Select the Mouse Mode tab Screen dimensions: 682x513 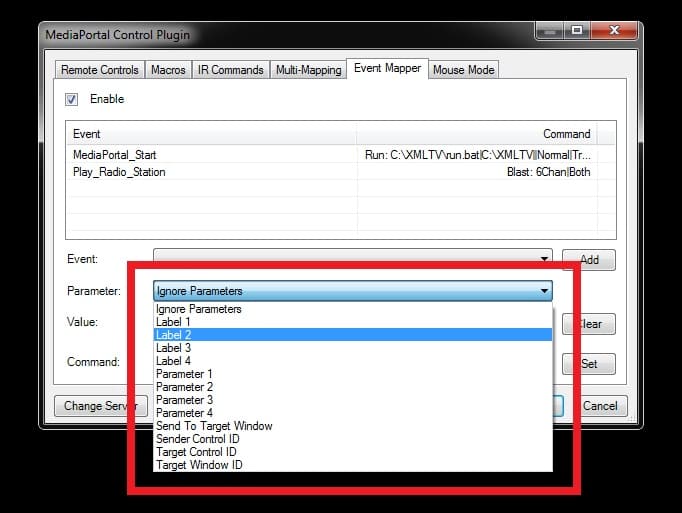(x=464, y=70)
